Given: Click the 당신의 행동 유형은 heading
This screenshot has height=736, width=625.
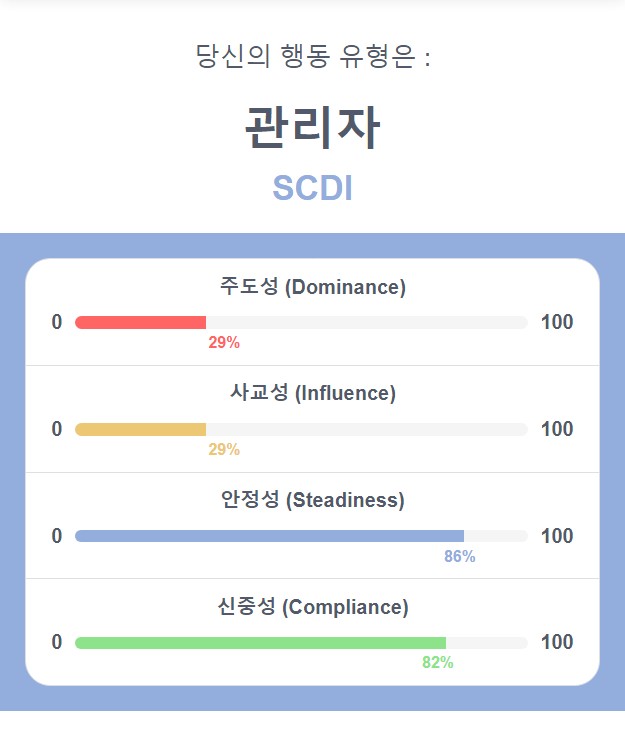Looking at the screenshot, I should click(312, 56).
